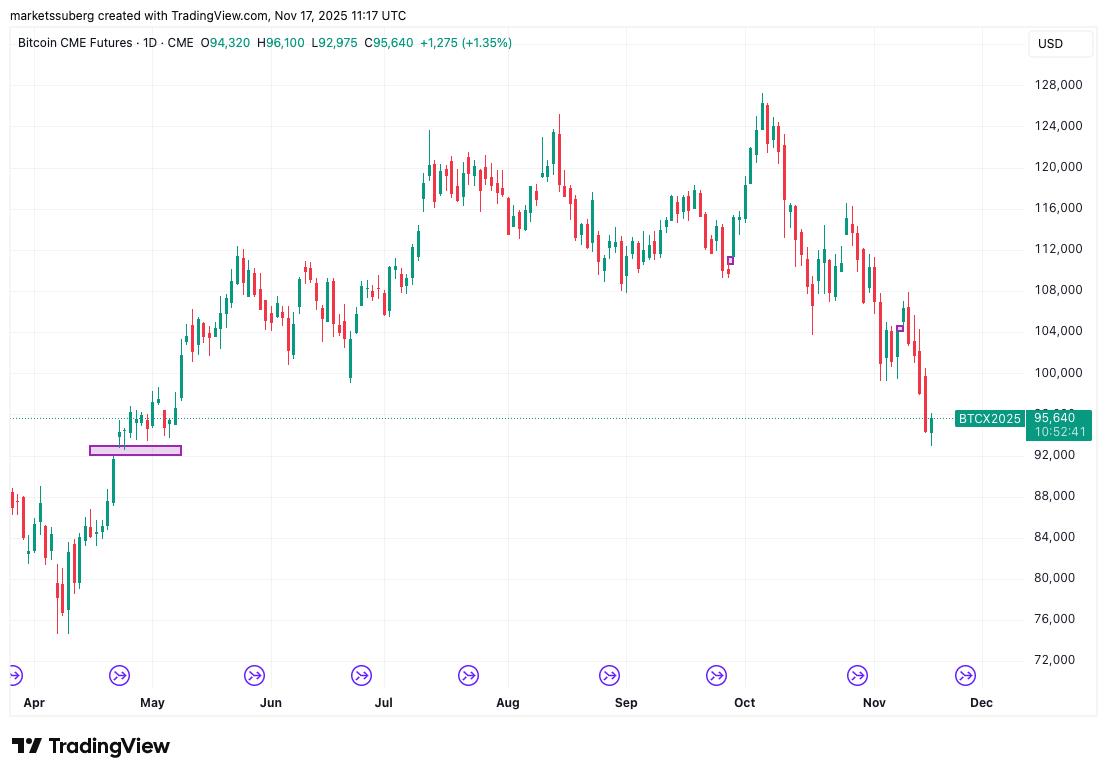Click the contract rollover marker just before July
This screenshot has width=1107, height=776.
[x=361, y=676]
